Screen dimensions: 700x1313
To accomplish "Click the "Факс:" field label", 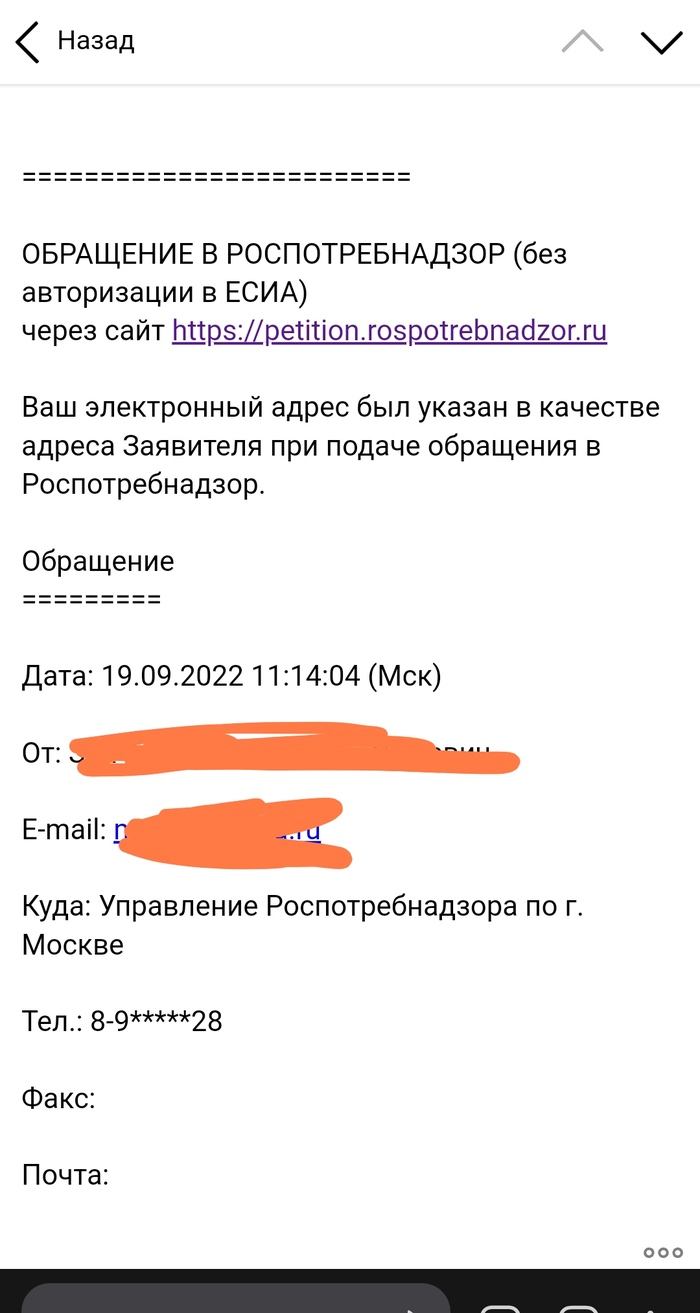I will (x=58, y=1099).
